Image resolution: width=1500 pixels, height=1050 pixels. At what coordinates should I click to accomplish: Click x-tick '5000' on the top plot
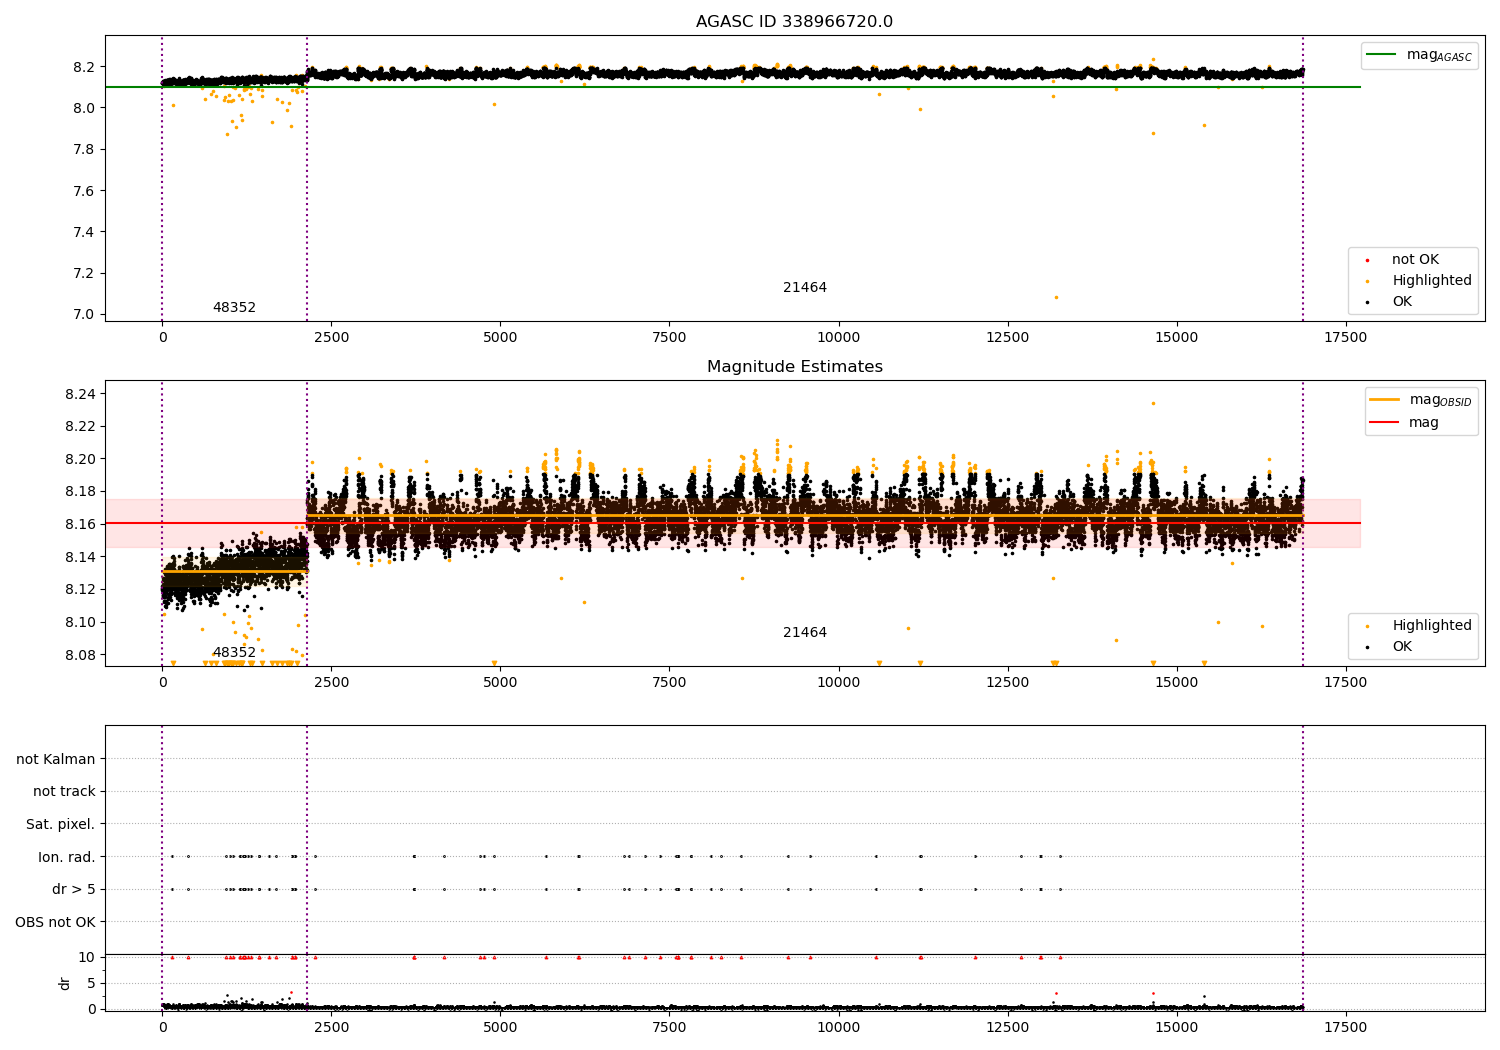pyautogui.click(x=500, y=338)
